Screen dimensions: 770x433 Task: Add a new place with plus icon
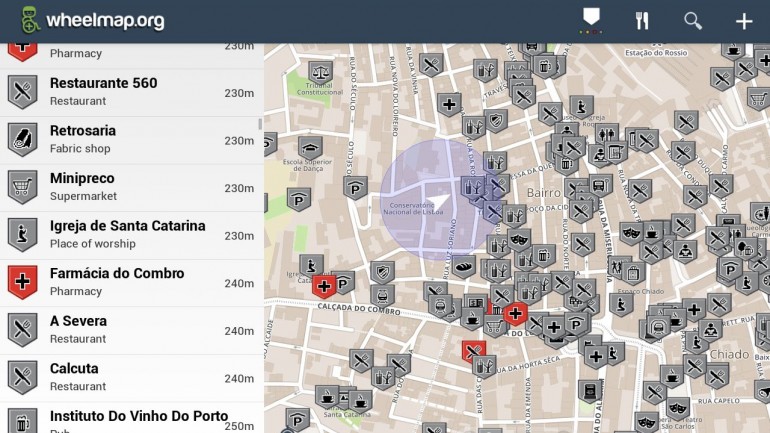(744, 21)
